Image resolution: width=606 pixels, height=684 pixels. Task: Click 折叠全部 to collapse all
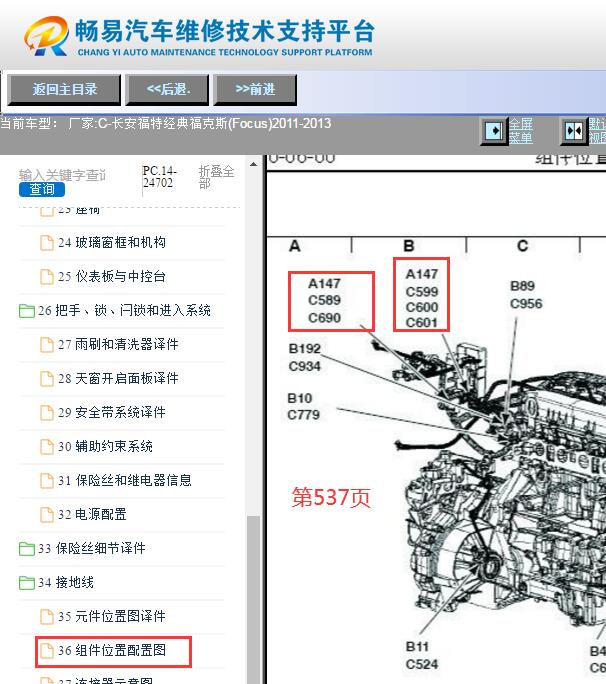coord(216,177)
